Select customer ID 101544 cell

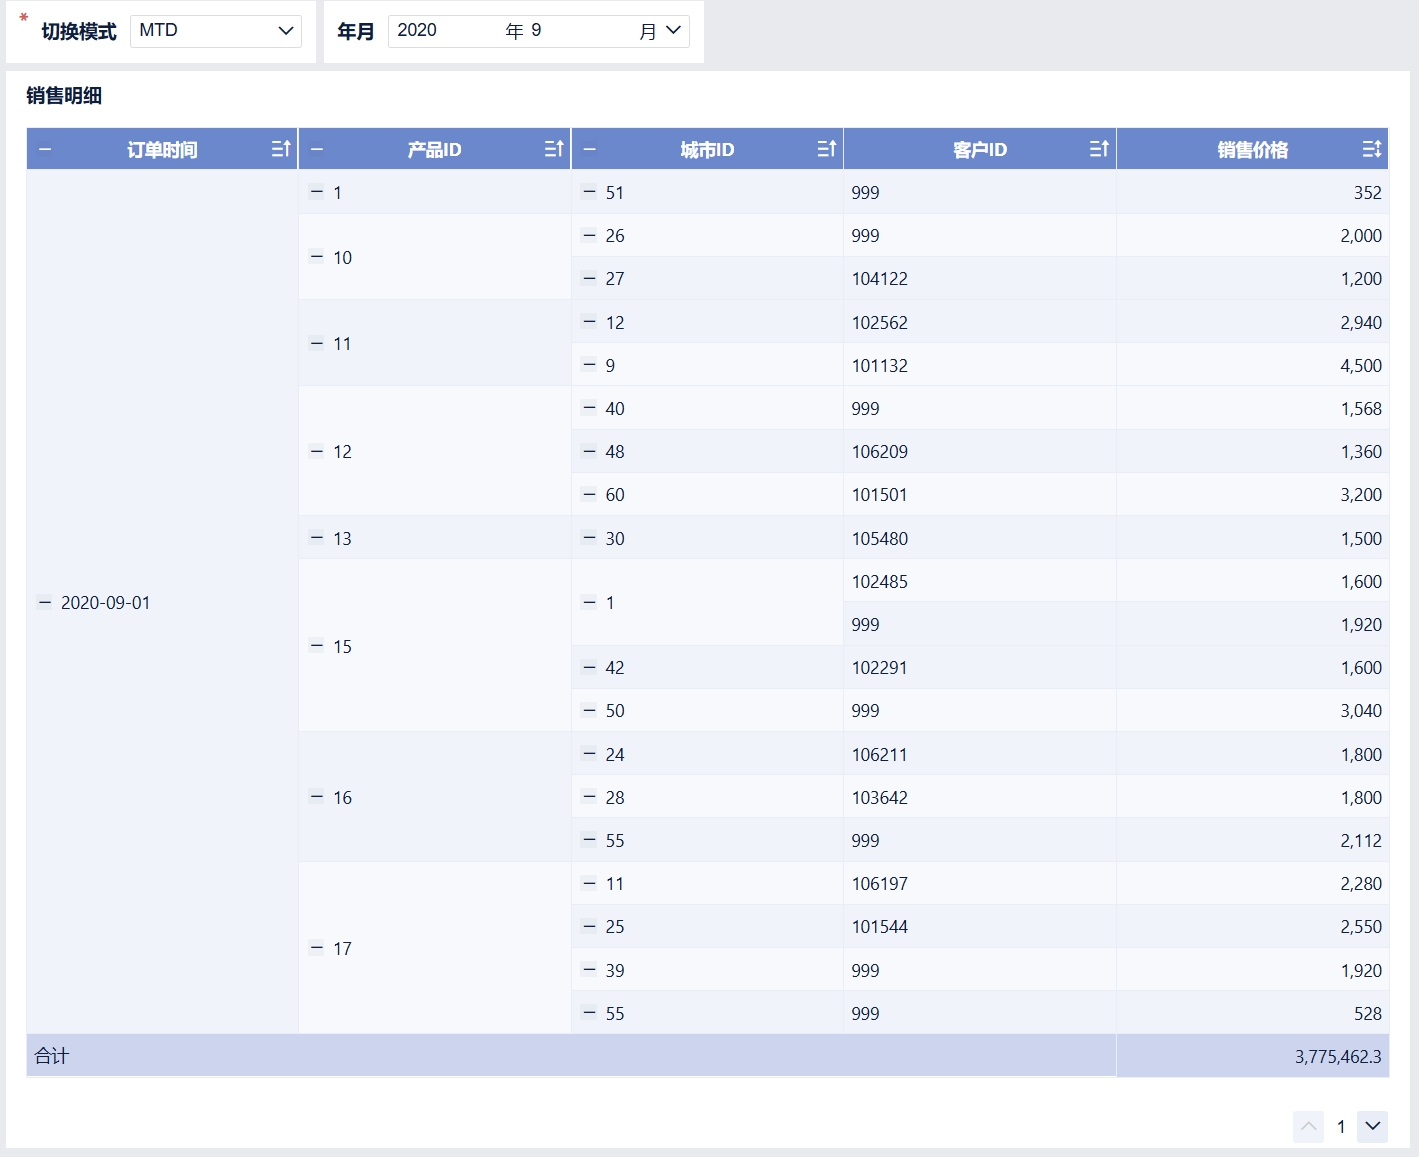coord(980,926)
